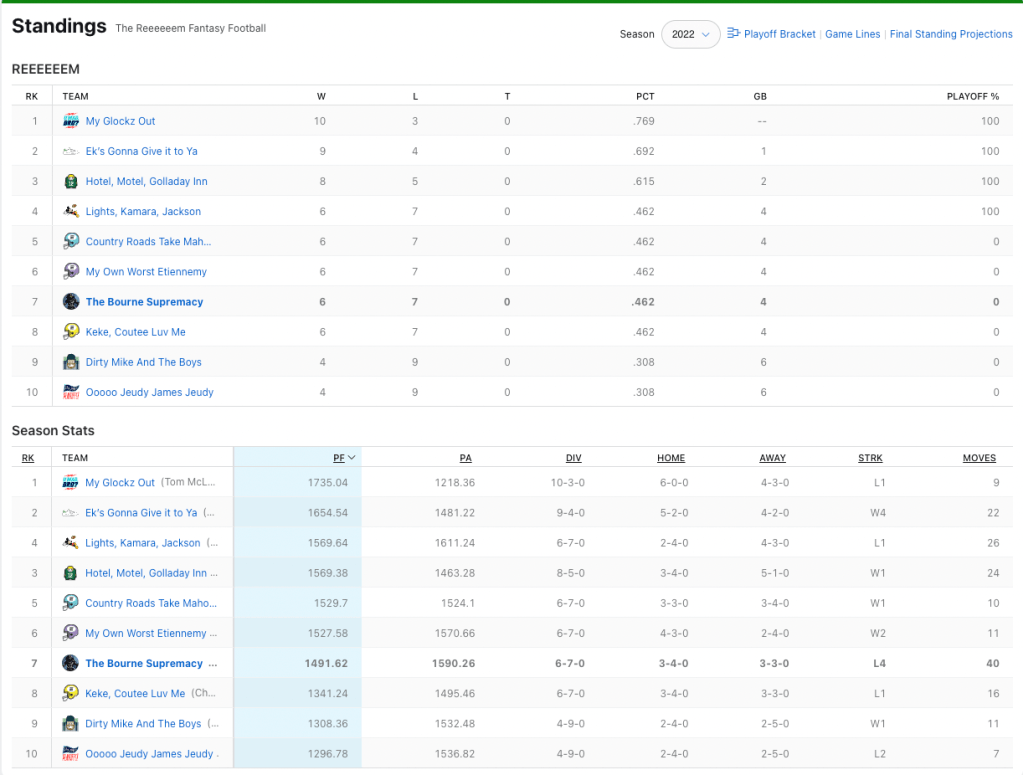1023x775 pixels.
Task: Open Final Standing Projections link
Action: (951, 34)
